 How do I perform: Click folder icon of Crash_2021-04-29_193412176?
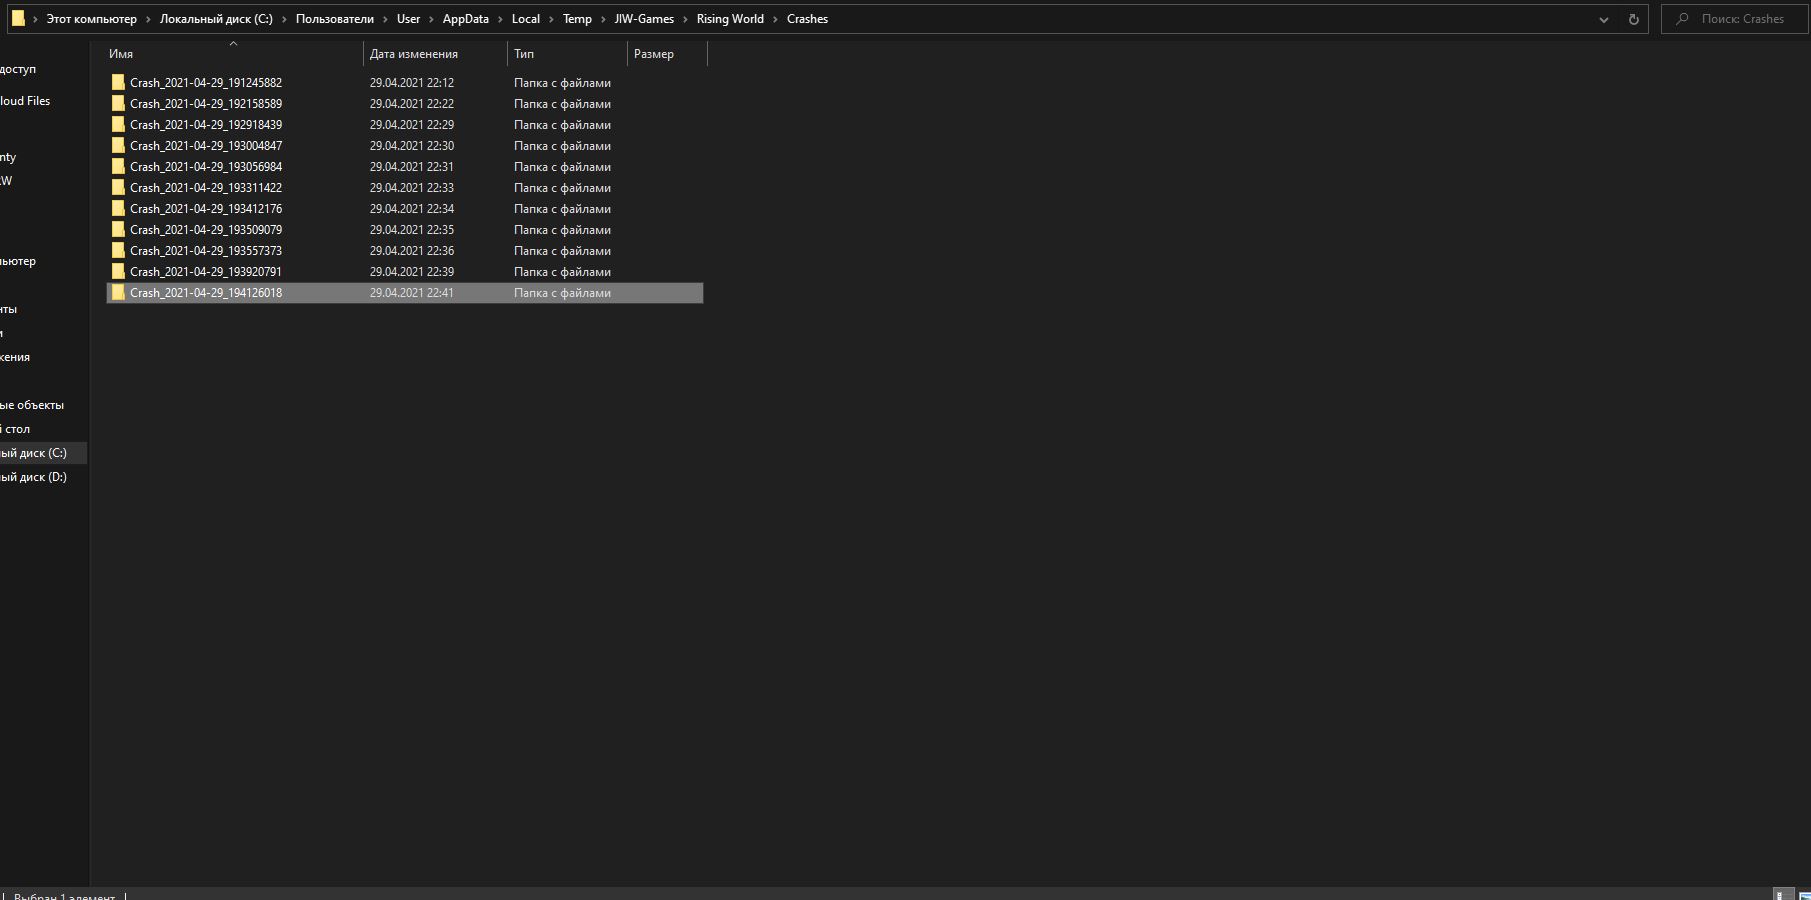point(118,209)
